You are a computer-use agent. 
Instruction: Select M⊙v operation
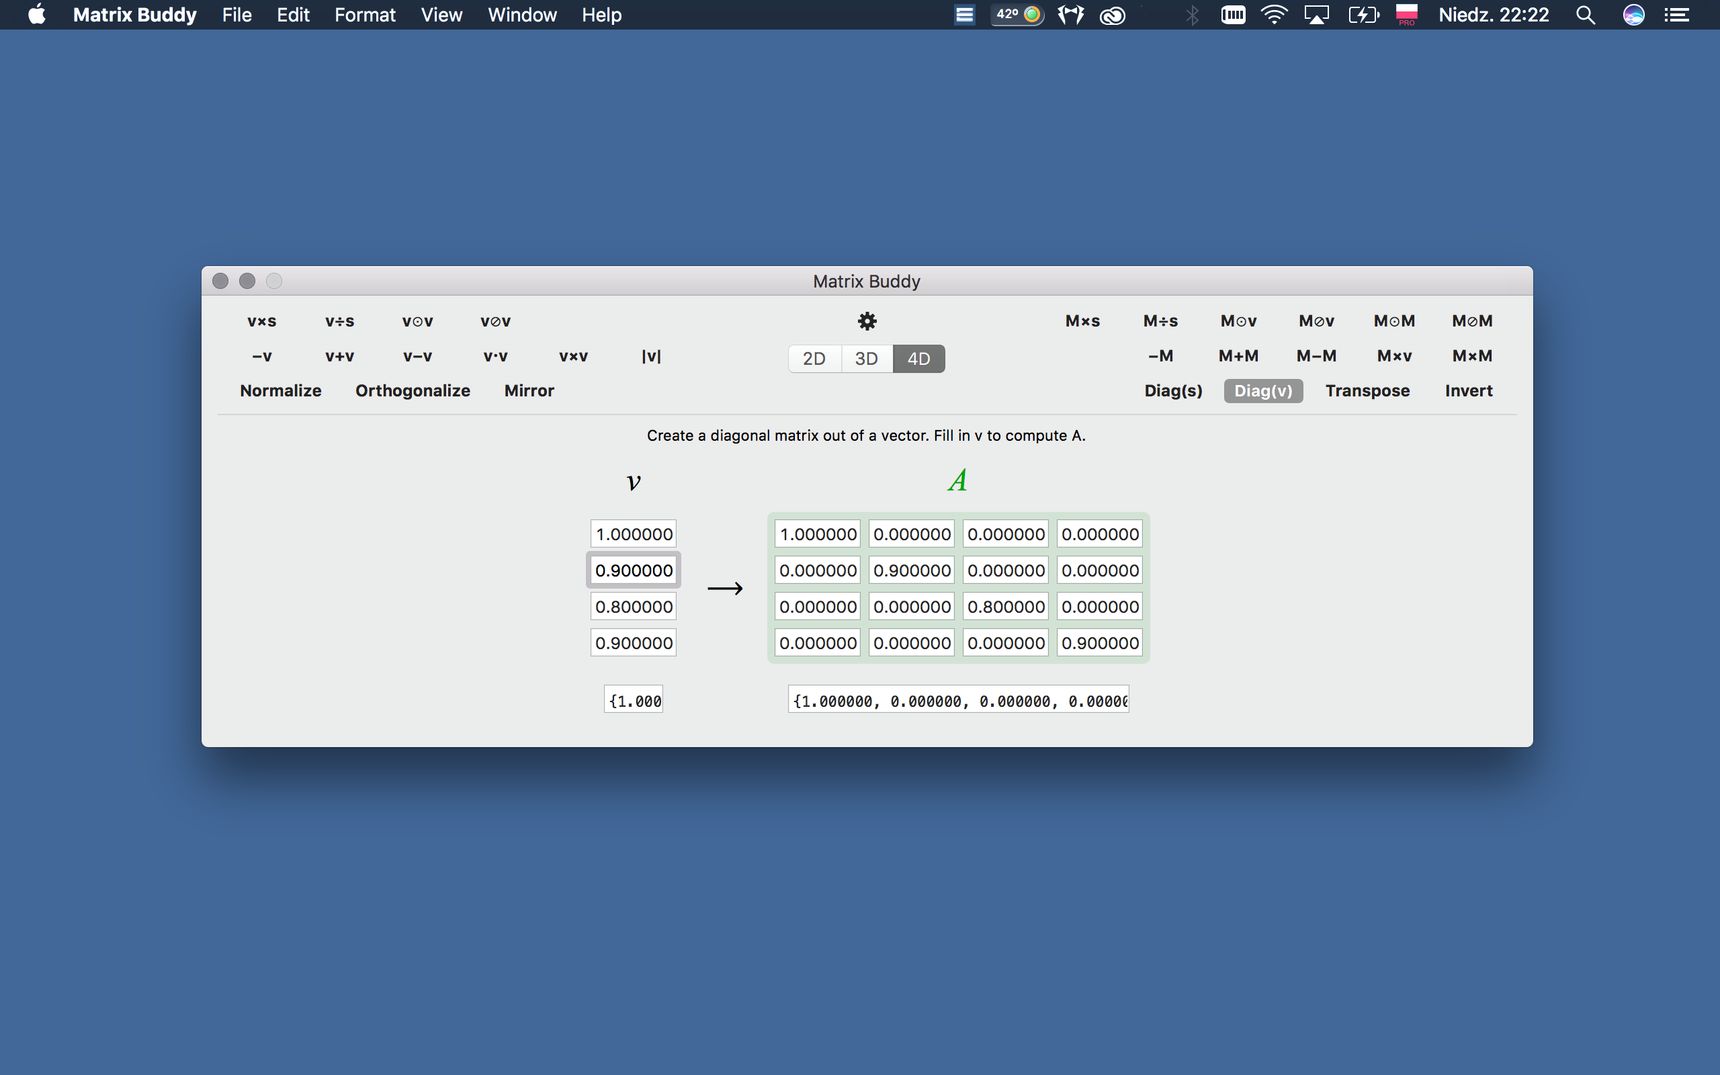coord(1239,321)
